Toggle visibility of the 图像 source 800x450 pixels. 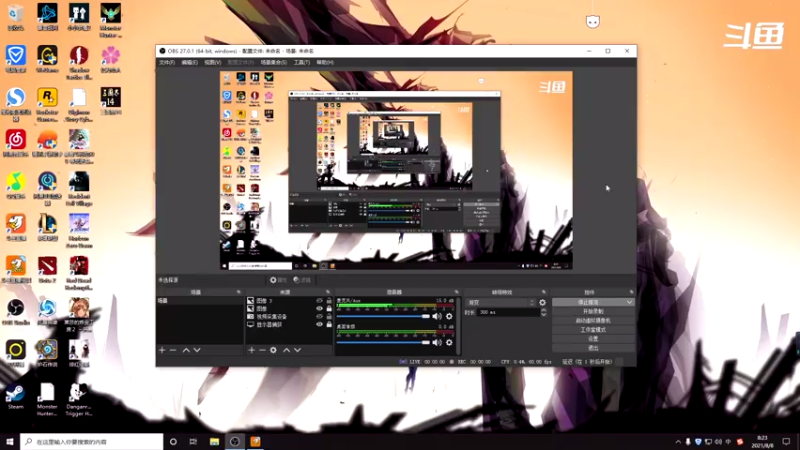tap(319, 309)
